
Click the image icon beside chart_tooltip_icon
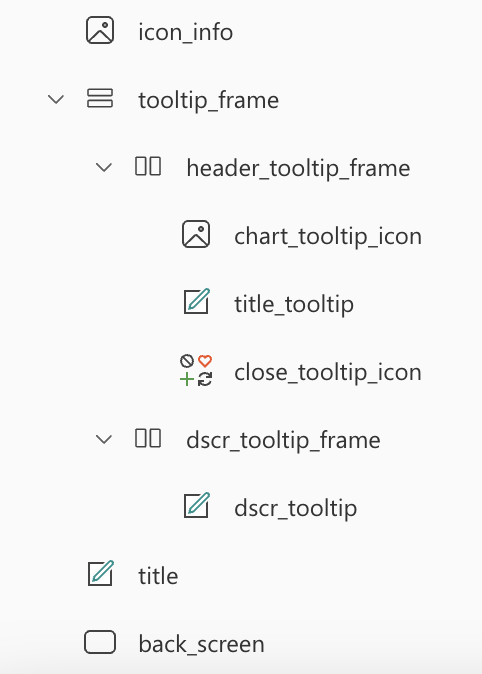(x=196, y=234)
